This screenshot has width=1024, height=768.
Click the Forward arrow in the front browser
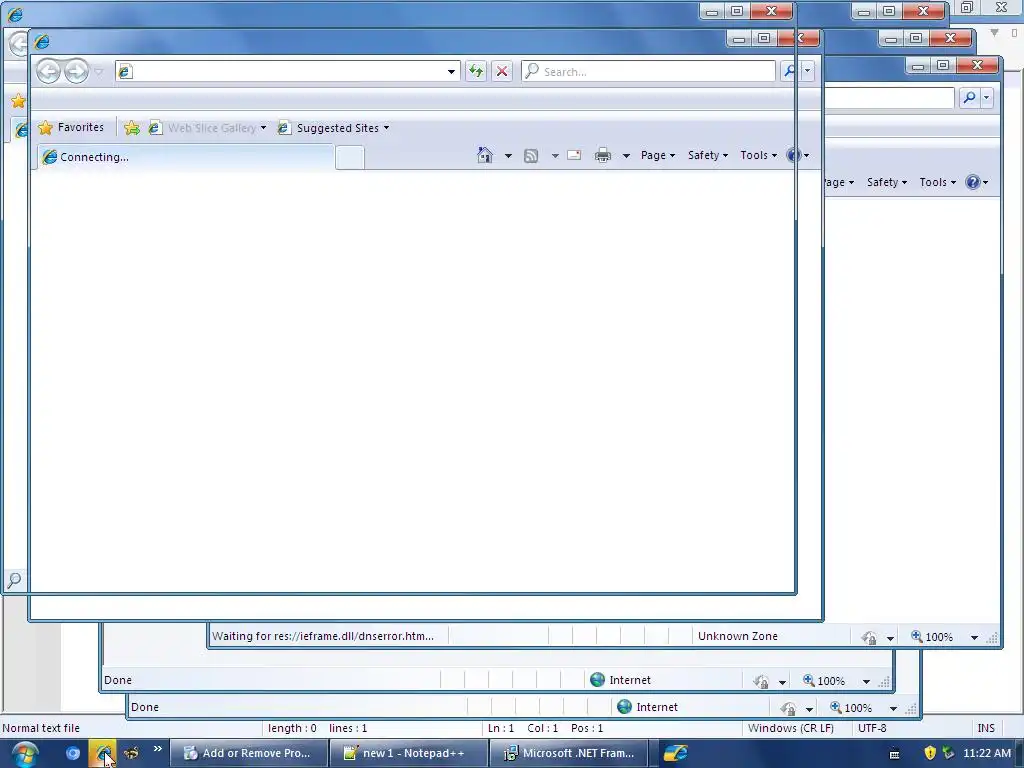pos(76,71)
